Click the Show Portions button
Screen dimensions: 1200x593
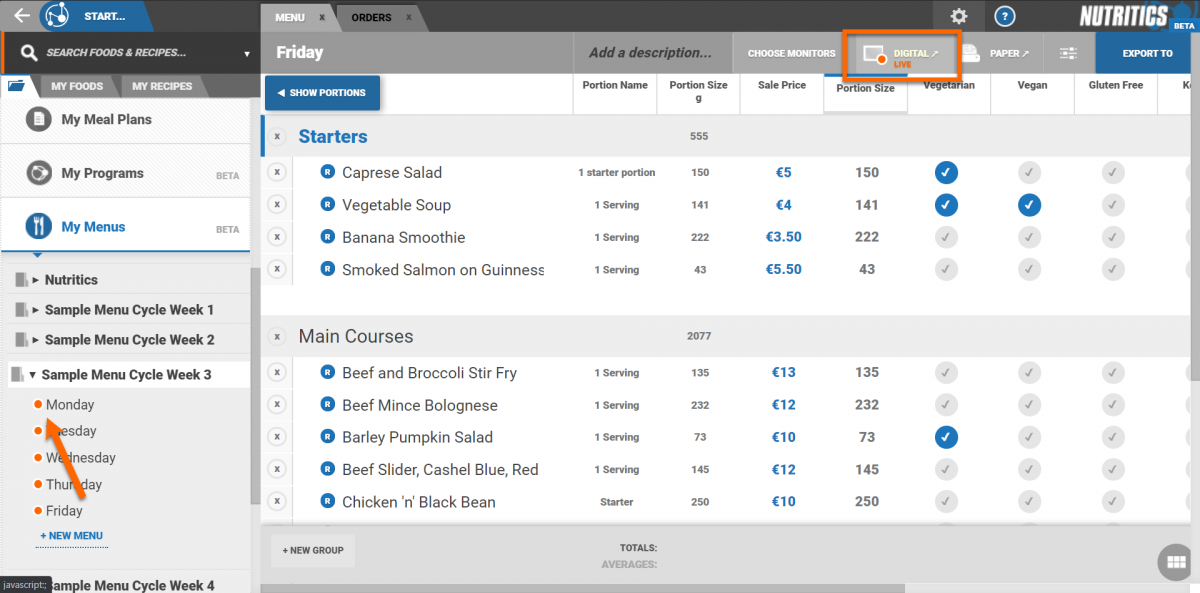pyautogui.click(x=322, y=93)
